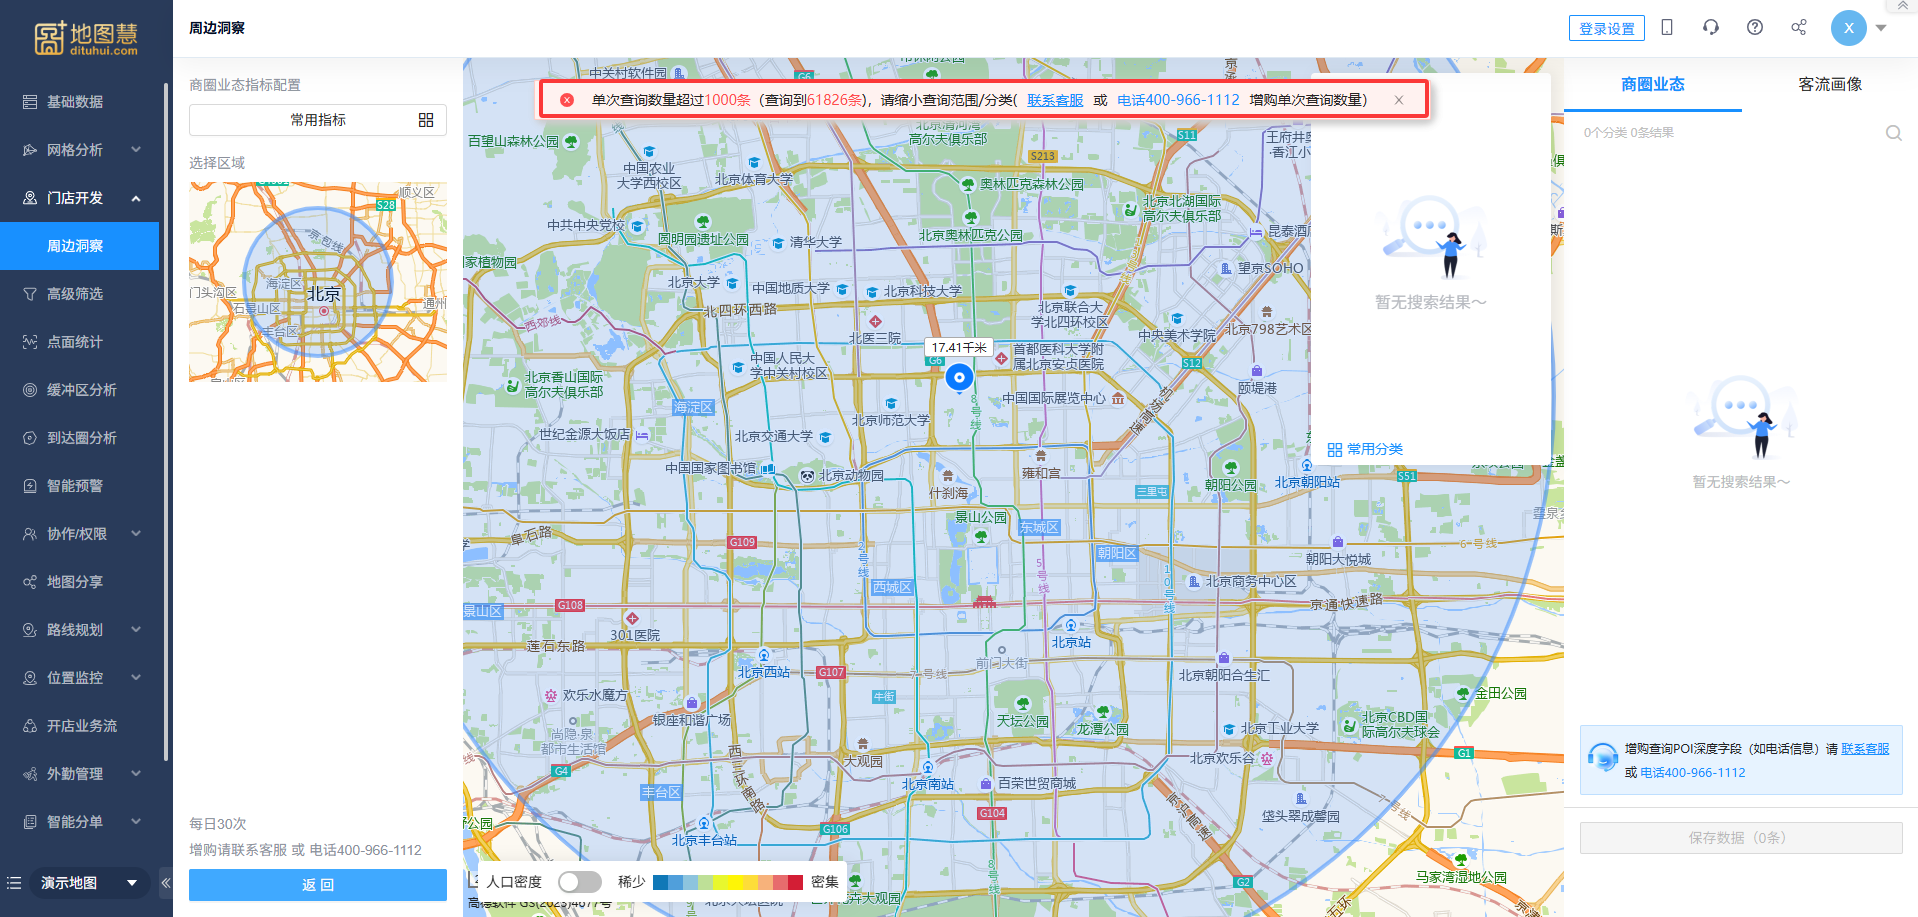This screenshot has height=917, width=1918.
Task: Click the mobile device icon in header
Action: coord(1667,28)
